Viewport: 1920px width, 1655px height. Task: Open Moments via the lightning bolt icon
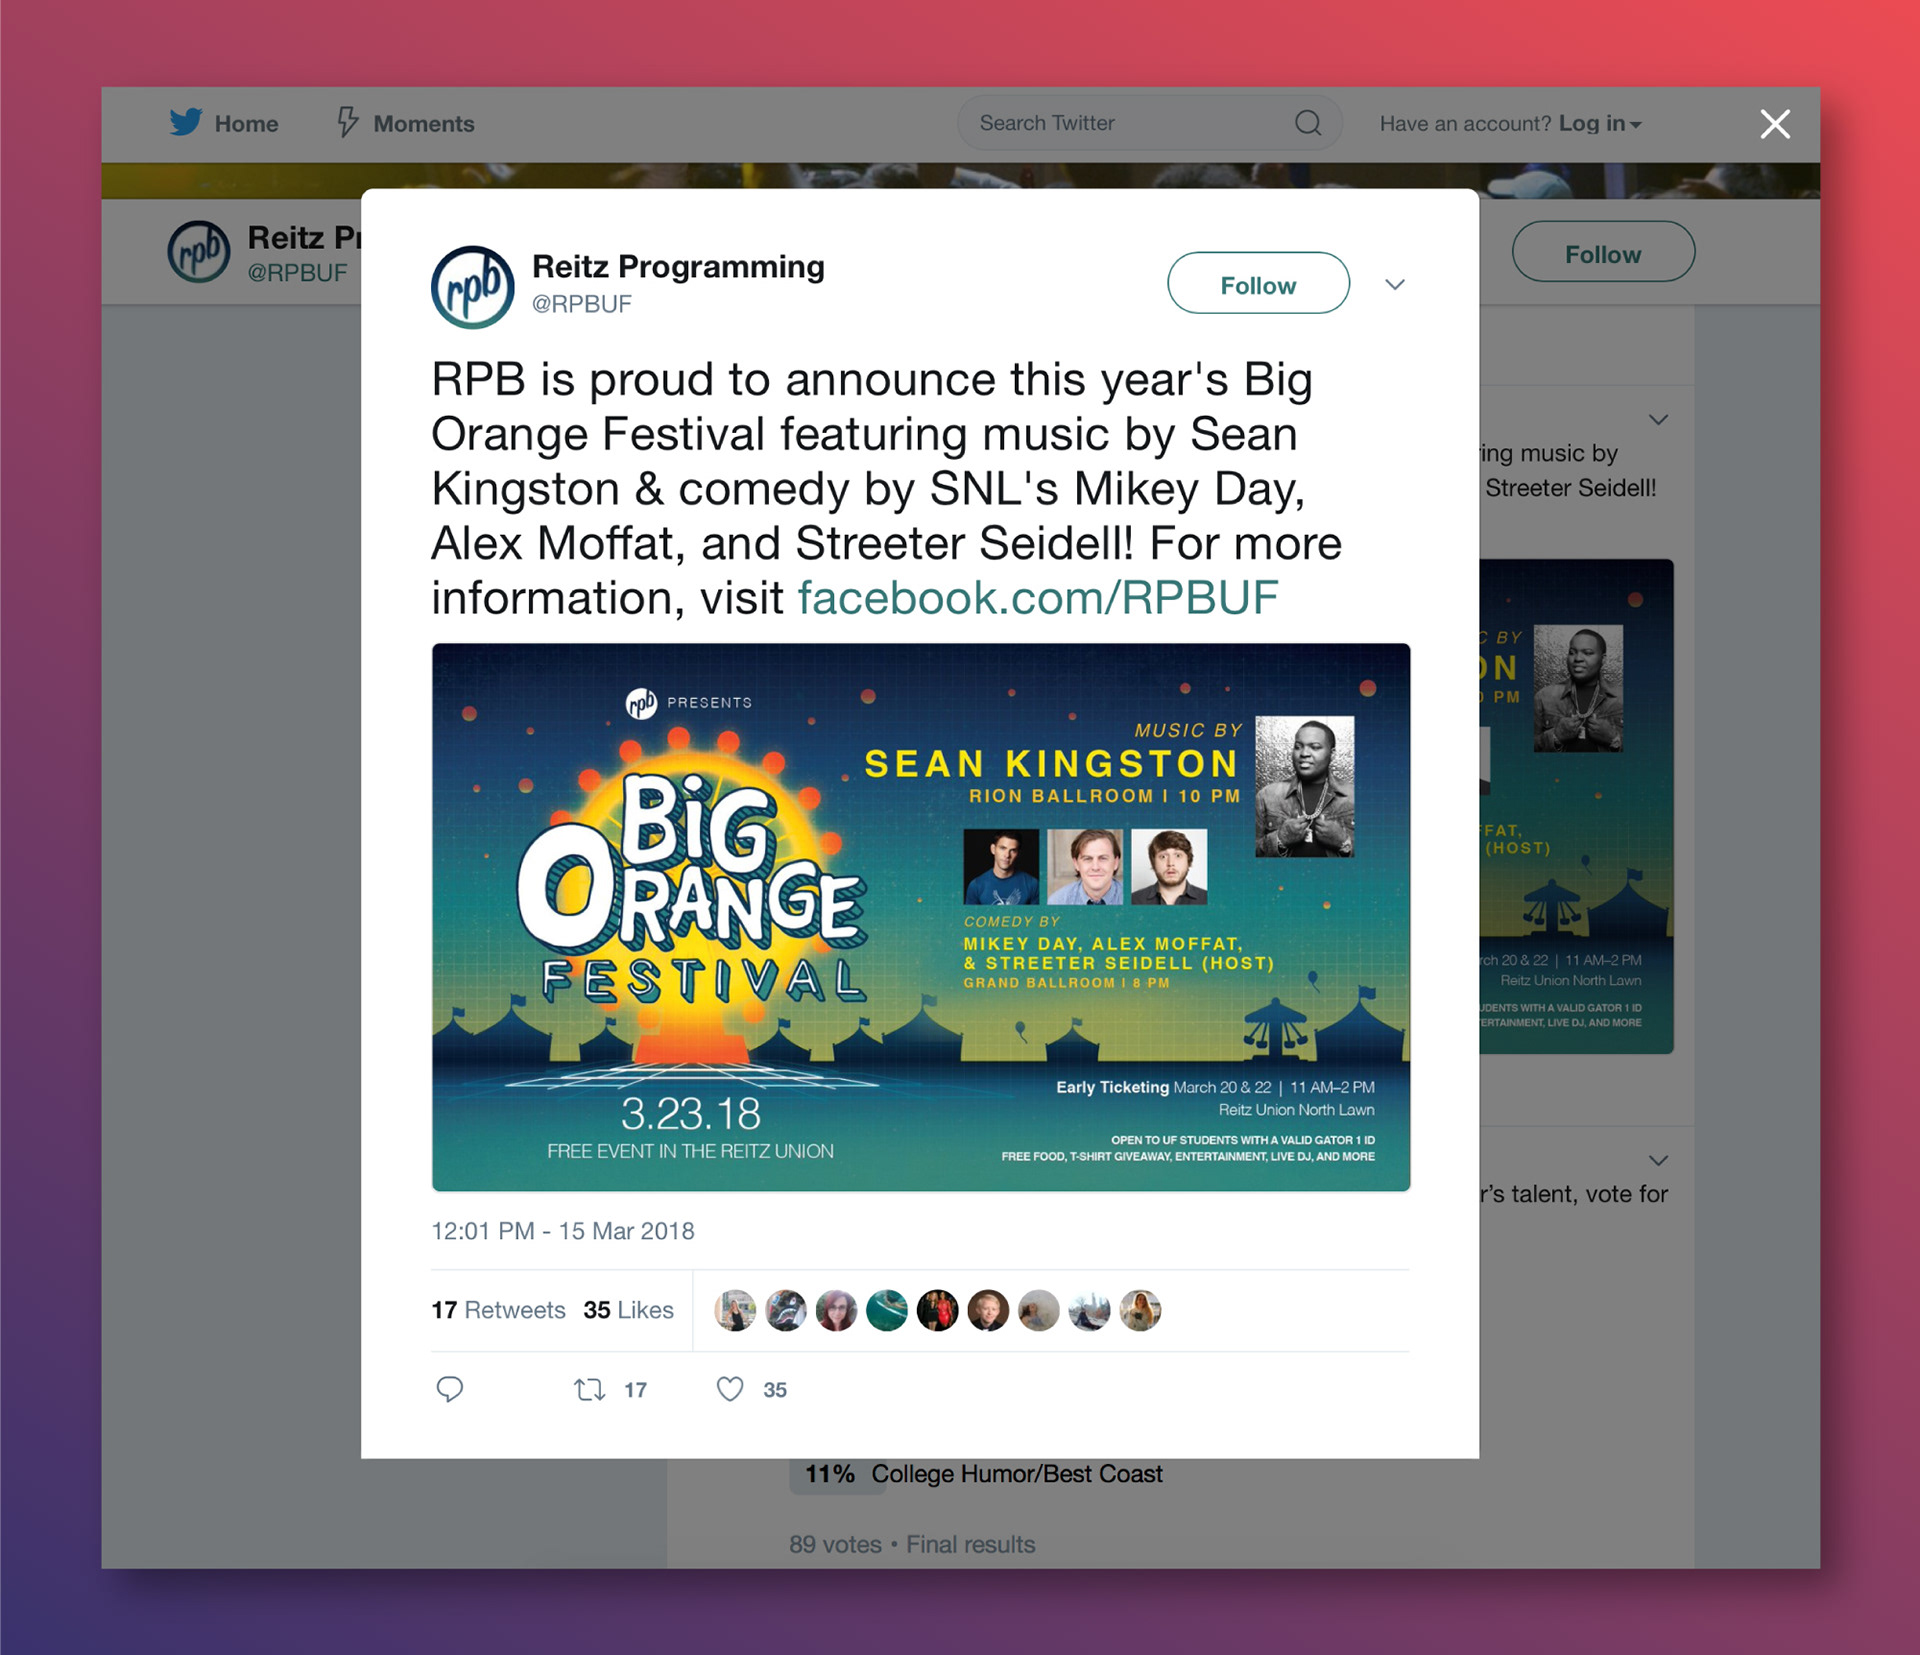pyautogui.click(x=347, y=122)
